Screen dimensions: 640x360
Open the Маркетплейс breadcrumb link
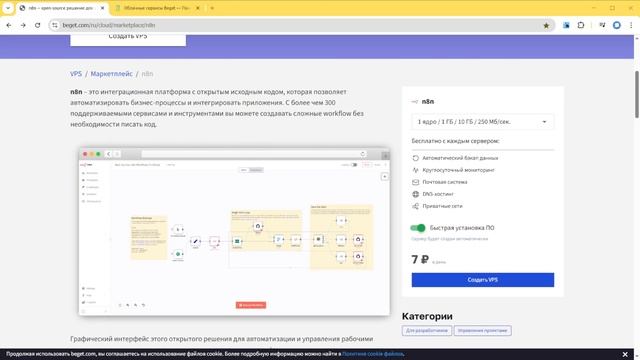click(x=111, y=74)
